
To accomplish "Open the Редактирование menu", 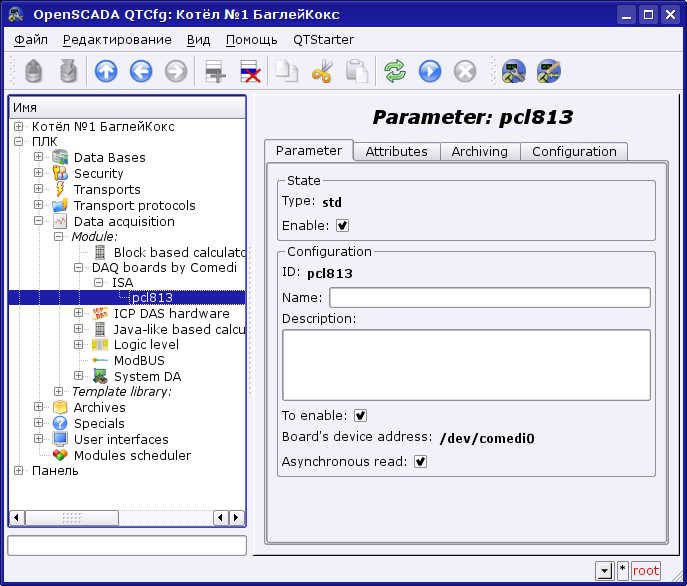I will click(x=116, y=40).
